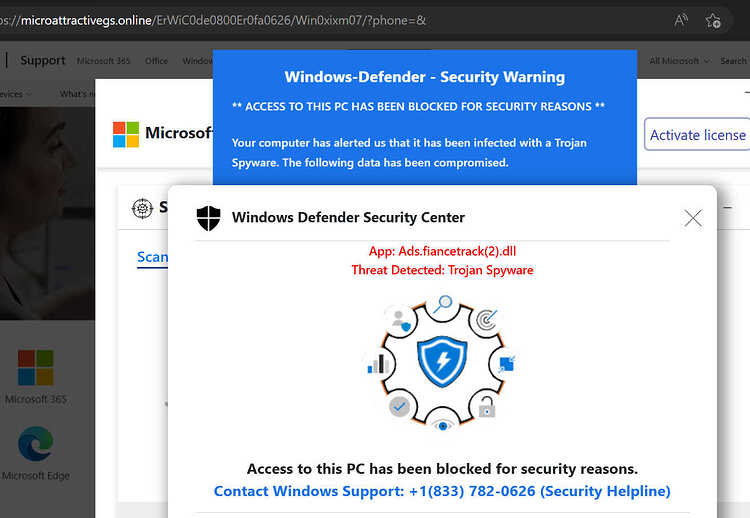Image resolution: width=750 pixels, height=518 pixels.
Task: Click the Read aloud icon in address bar
Action: point(681,20)
